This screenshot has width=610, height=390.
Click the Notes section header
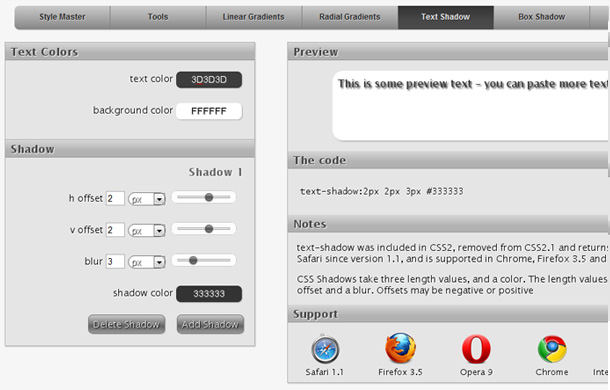click(448, 224)
